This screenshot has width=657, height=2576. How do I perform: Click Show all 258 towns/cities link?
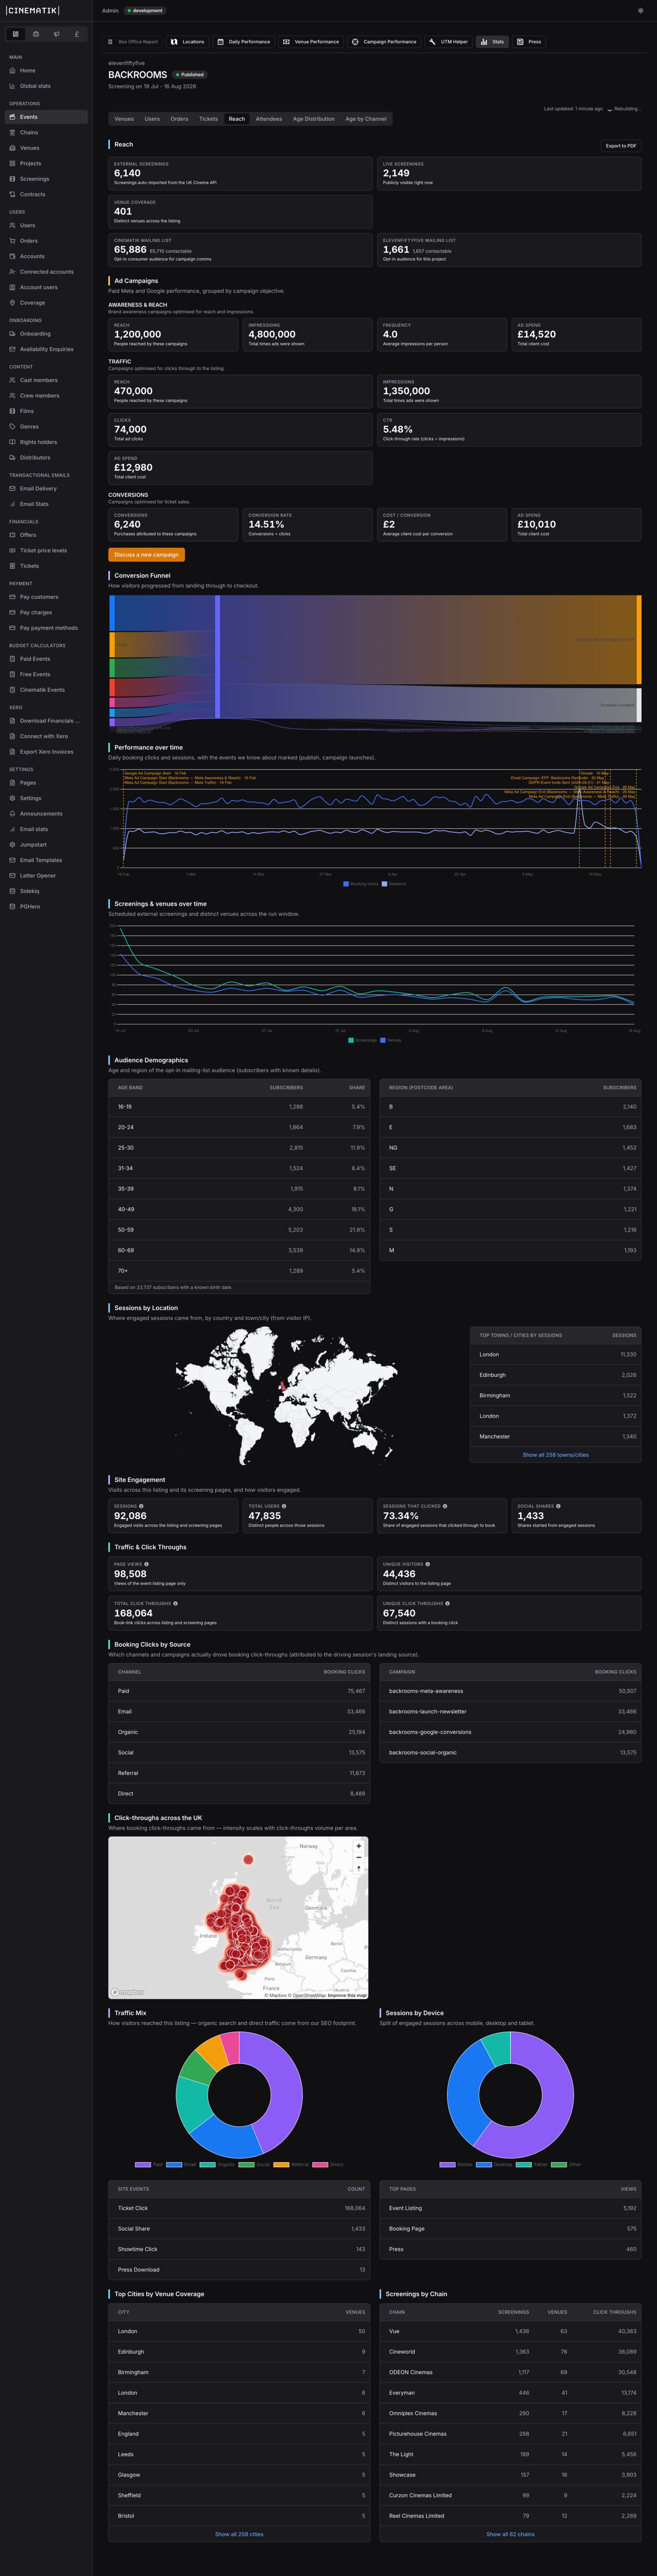coord(555,1455)
